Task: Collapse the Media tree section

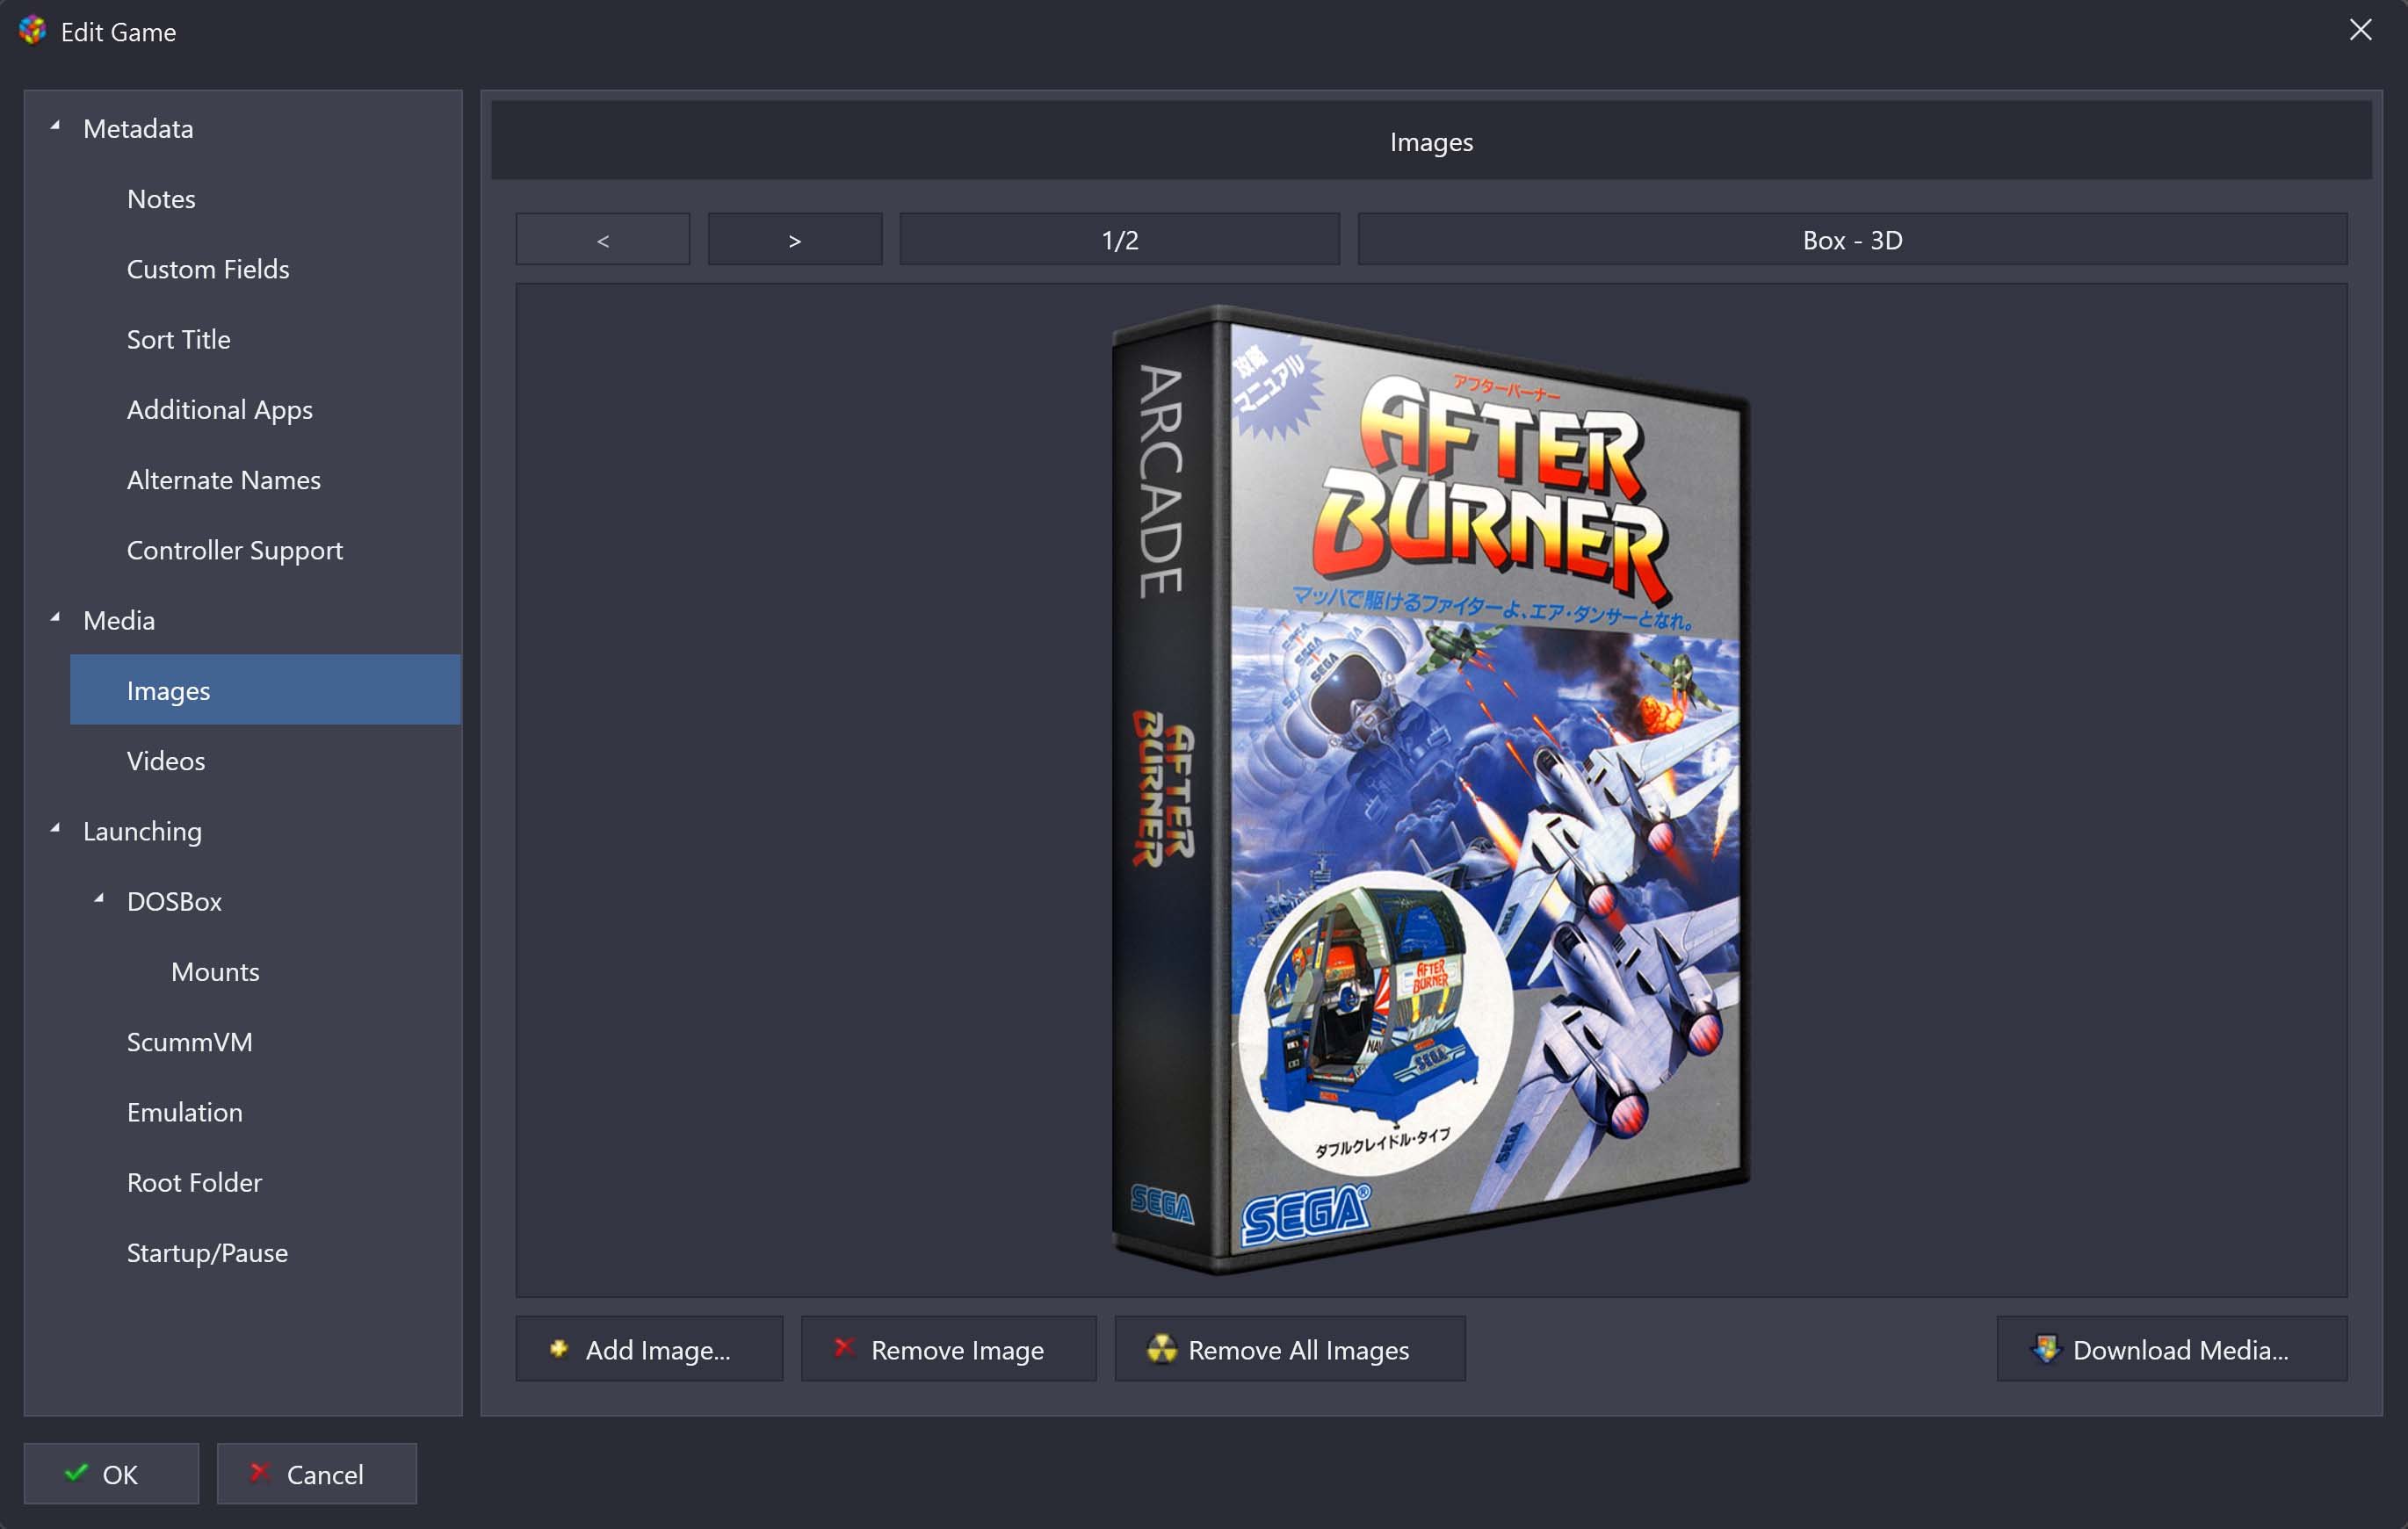Action: (55, 619)
